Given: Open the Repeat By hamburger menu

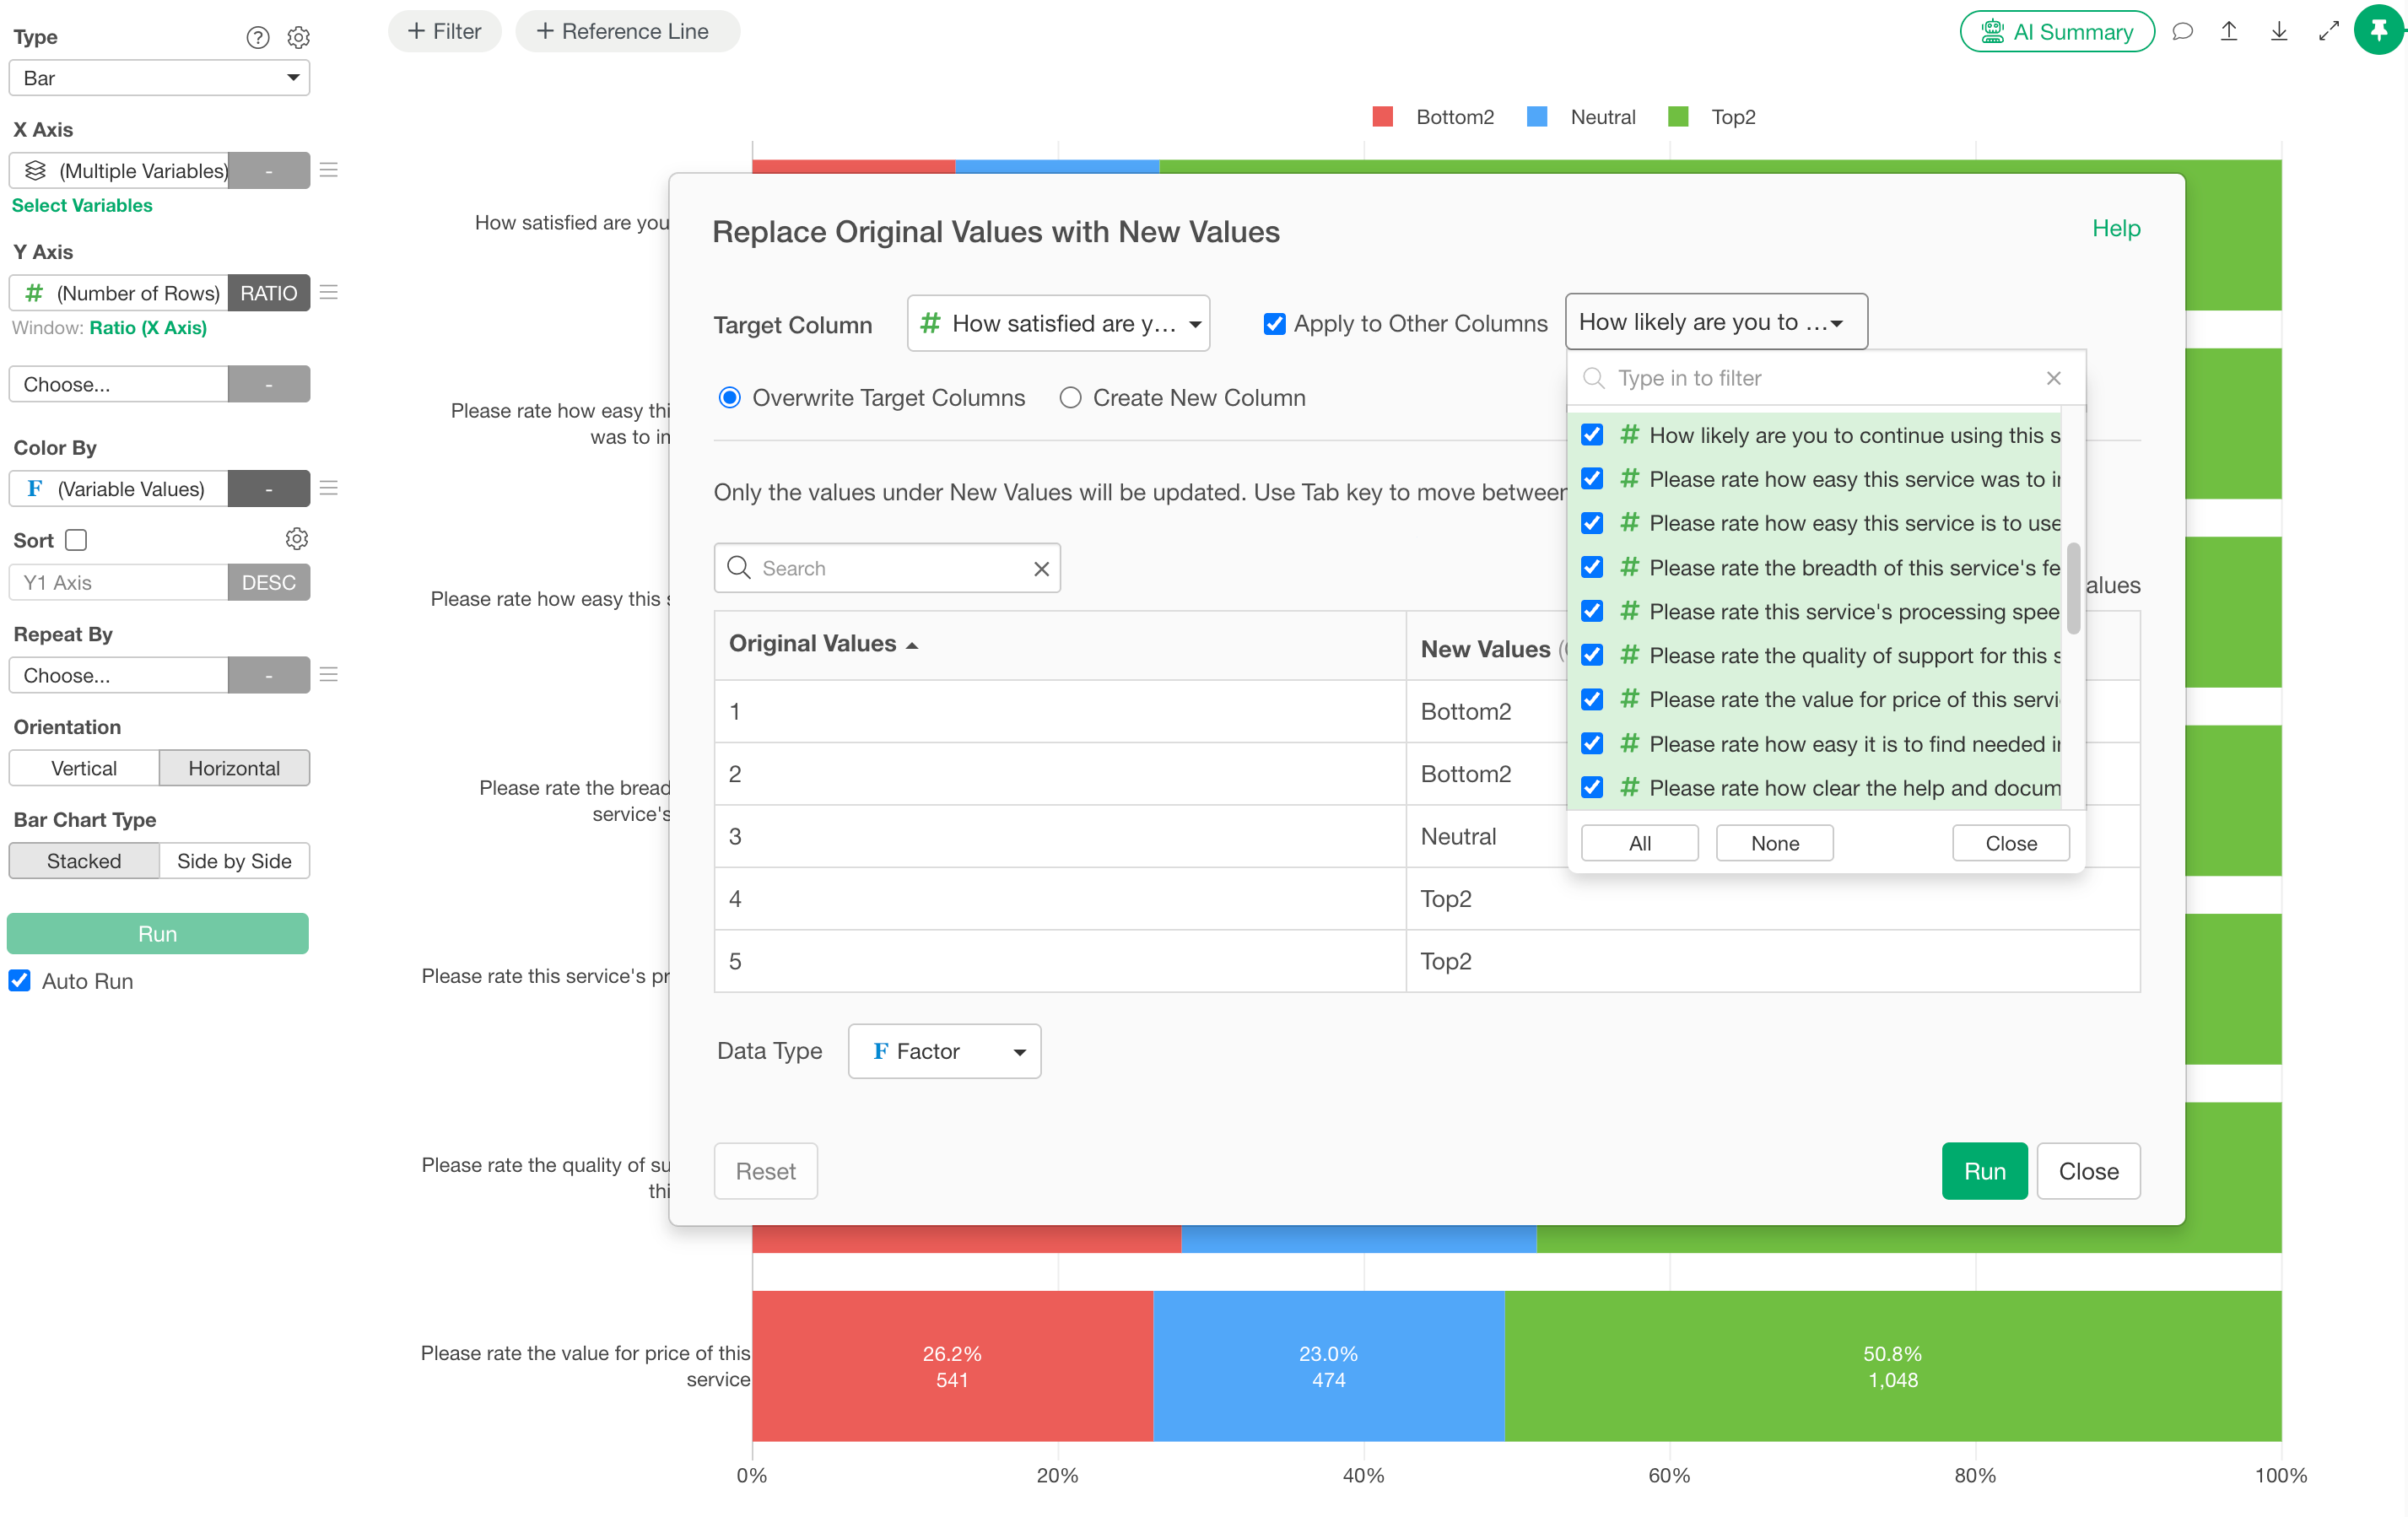Looking at the screenshot, I should coord(328,675).
